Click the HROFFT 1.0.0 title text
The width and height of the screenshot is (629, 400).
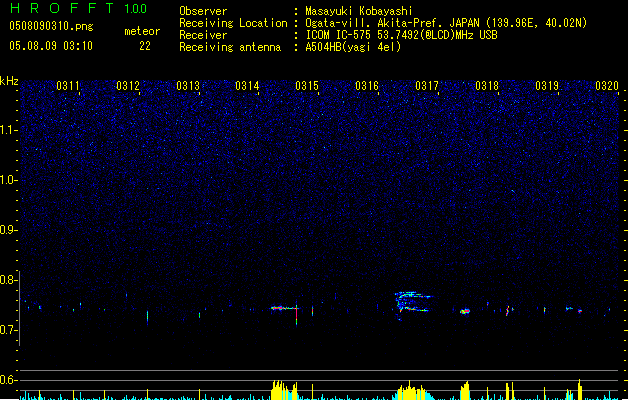click(x=78, y=8)
